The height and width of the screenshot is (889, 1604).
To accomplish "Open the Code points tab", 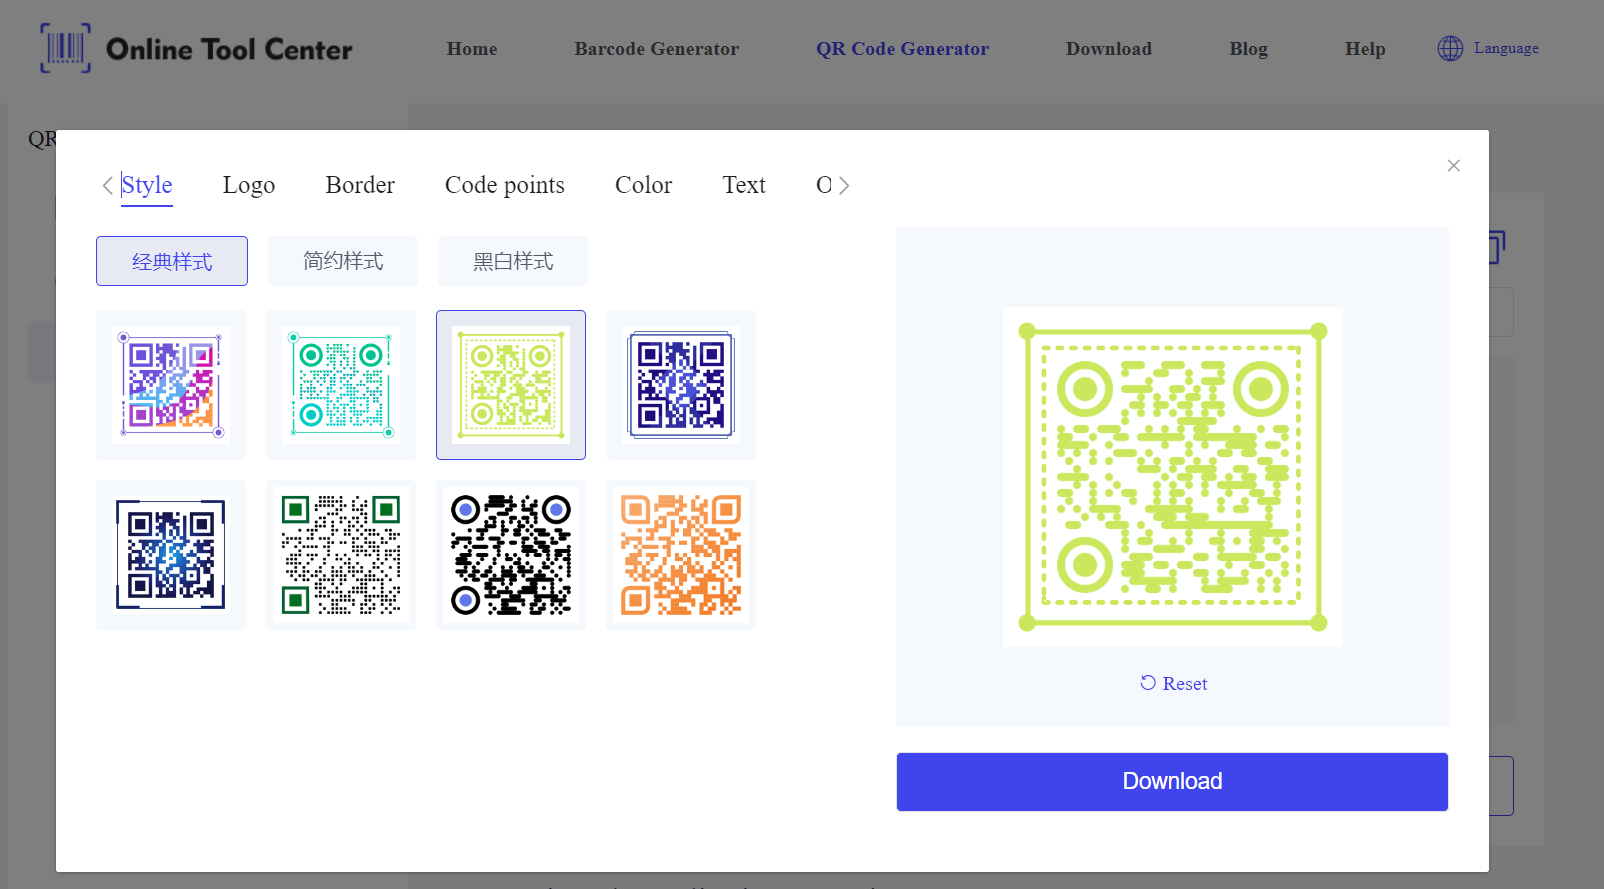I will coord(505,185).
